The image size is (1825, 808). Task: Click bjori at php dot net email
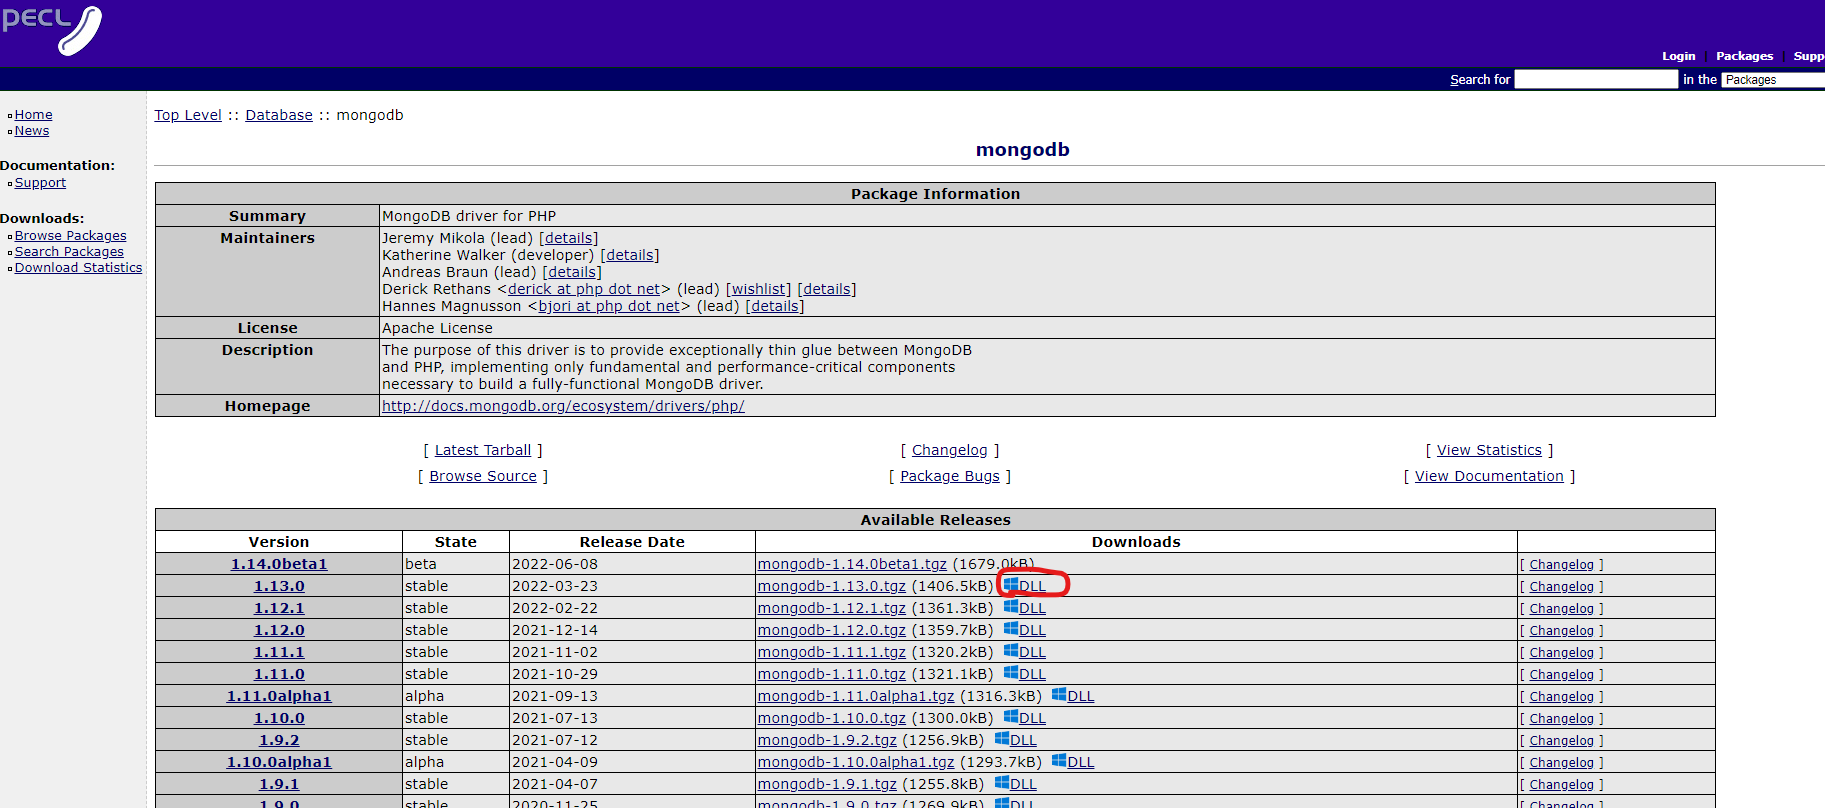[x=609, y=306]
